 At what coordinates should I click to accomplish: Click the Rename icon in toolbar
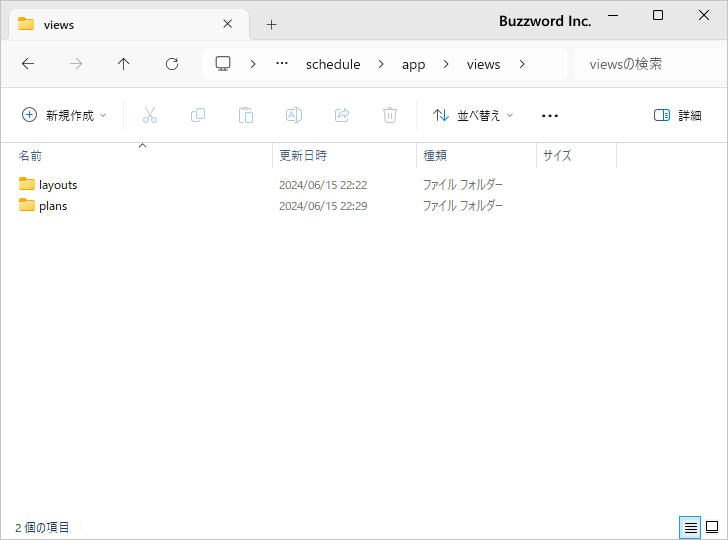[294, 115]
